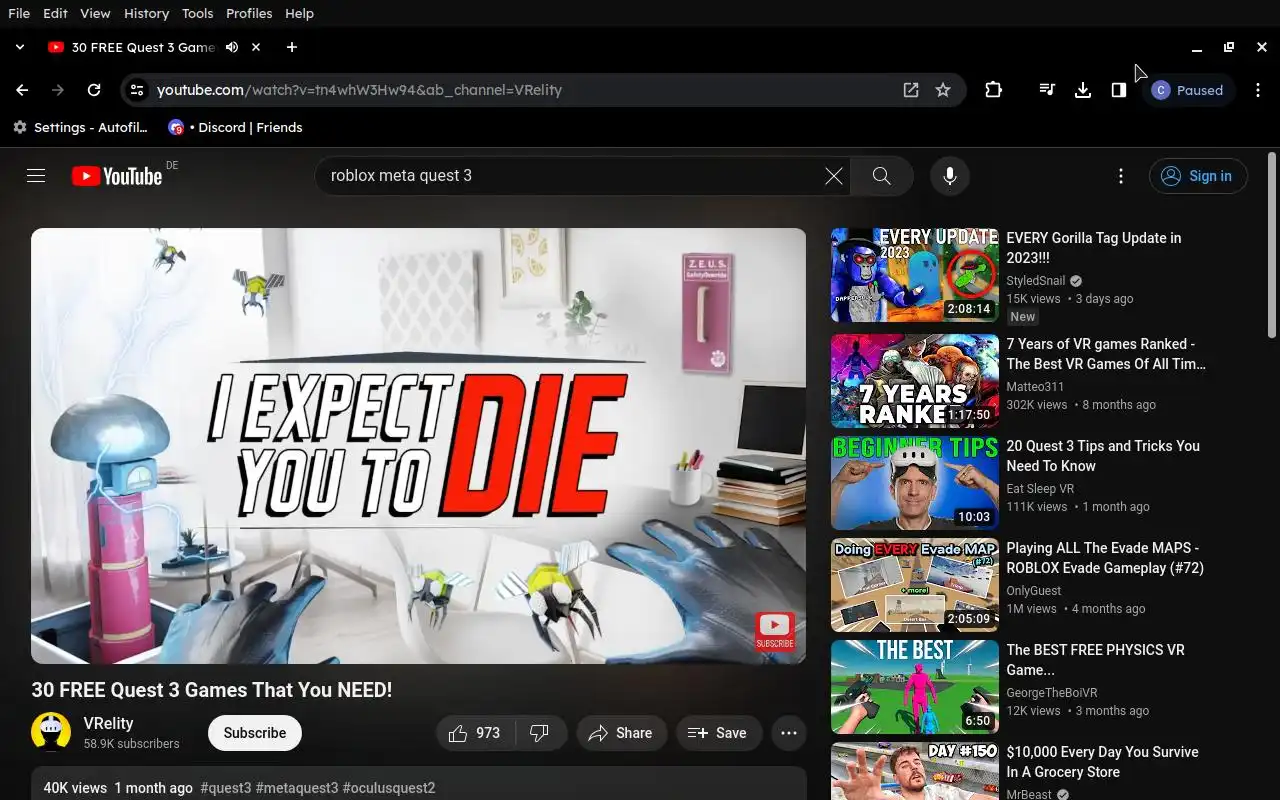The width and height of the screenshot is (1280, 800).
Task: Open browser three-dot menu
Action: 1258,90
